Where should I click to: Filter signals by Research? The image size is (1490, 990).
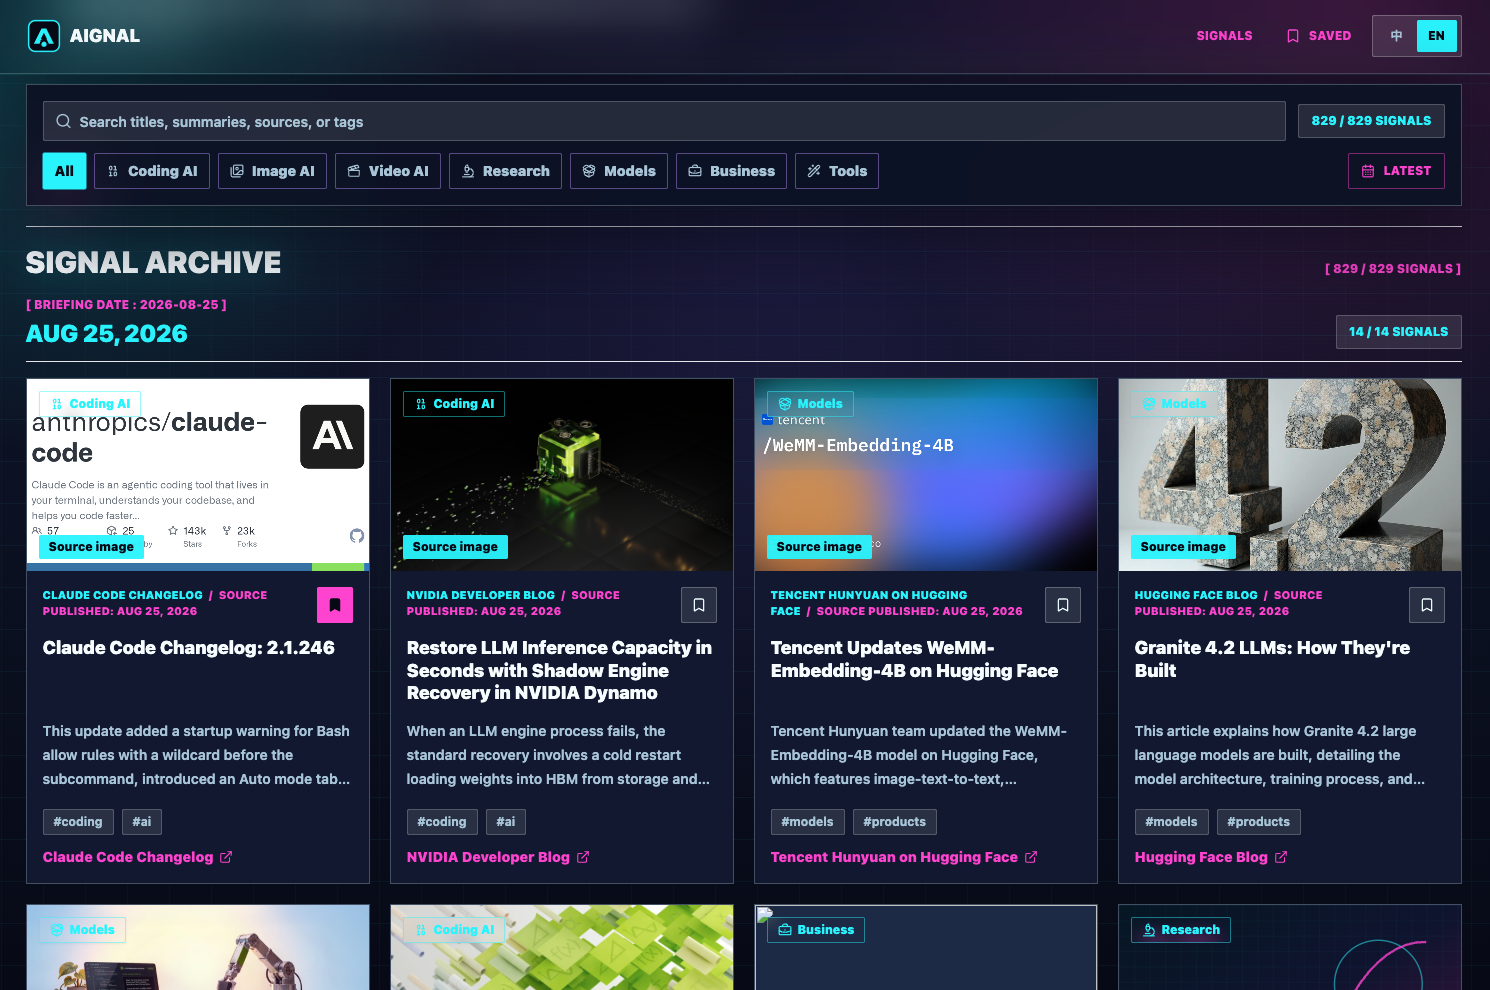505,171
